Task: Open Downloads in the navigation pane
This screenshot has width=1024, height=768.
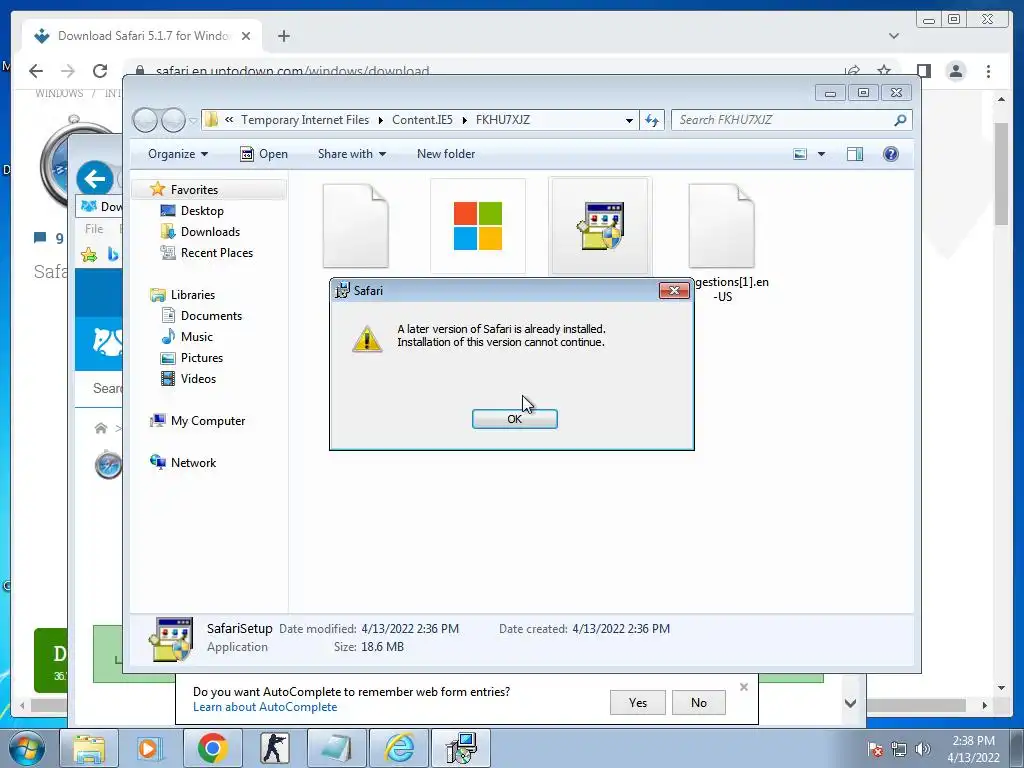Action: [210, 232]
